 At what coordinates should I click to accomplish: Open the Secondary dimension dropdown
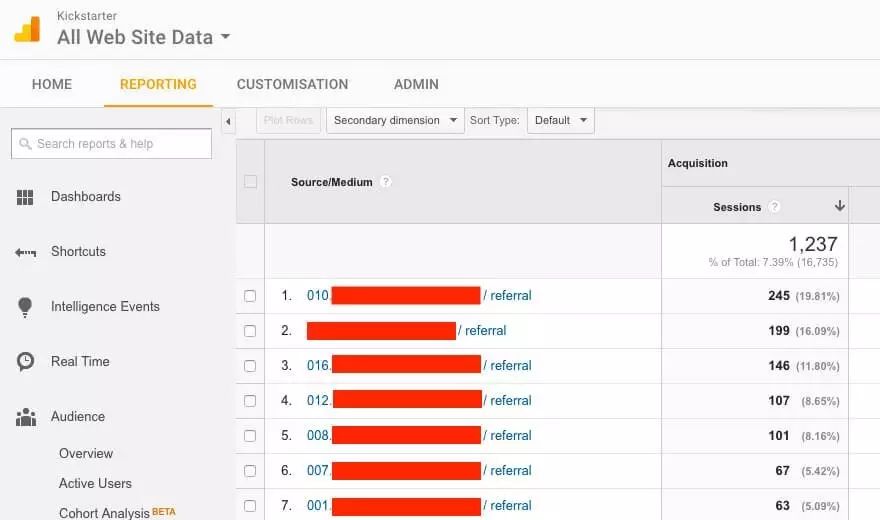[x=395, y=121]
